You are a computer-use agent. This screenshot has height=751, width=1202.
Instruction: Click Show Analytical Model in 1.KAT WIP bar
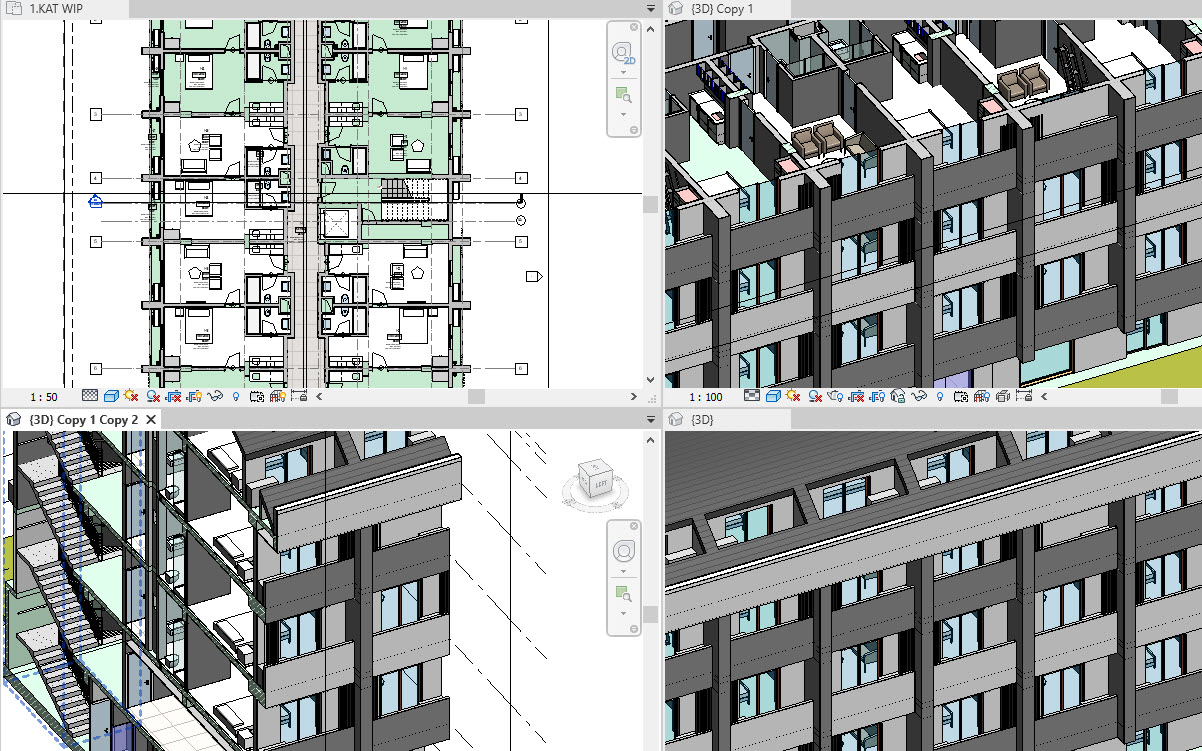tap(278, 397)
